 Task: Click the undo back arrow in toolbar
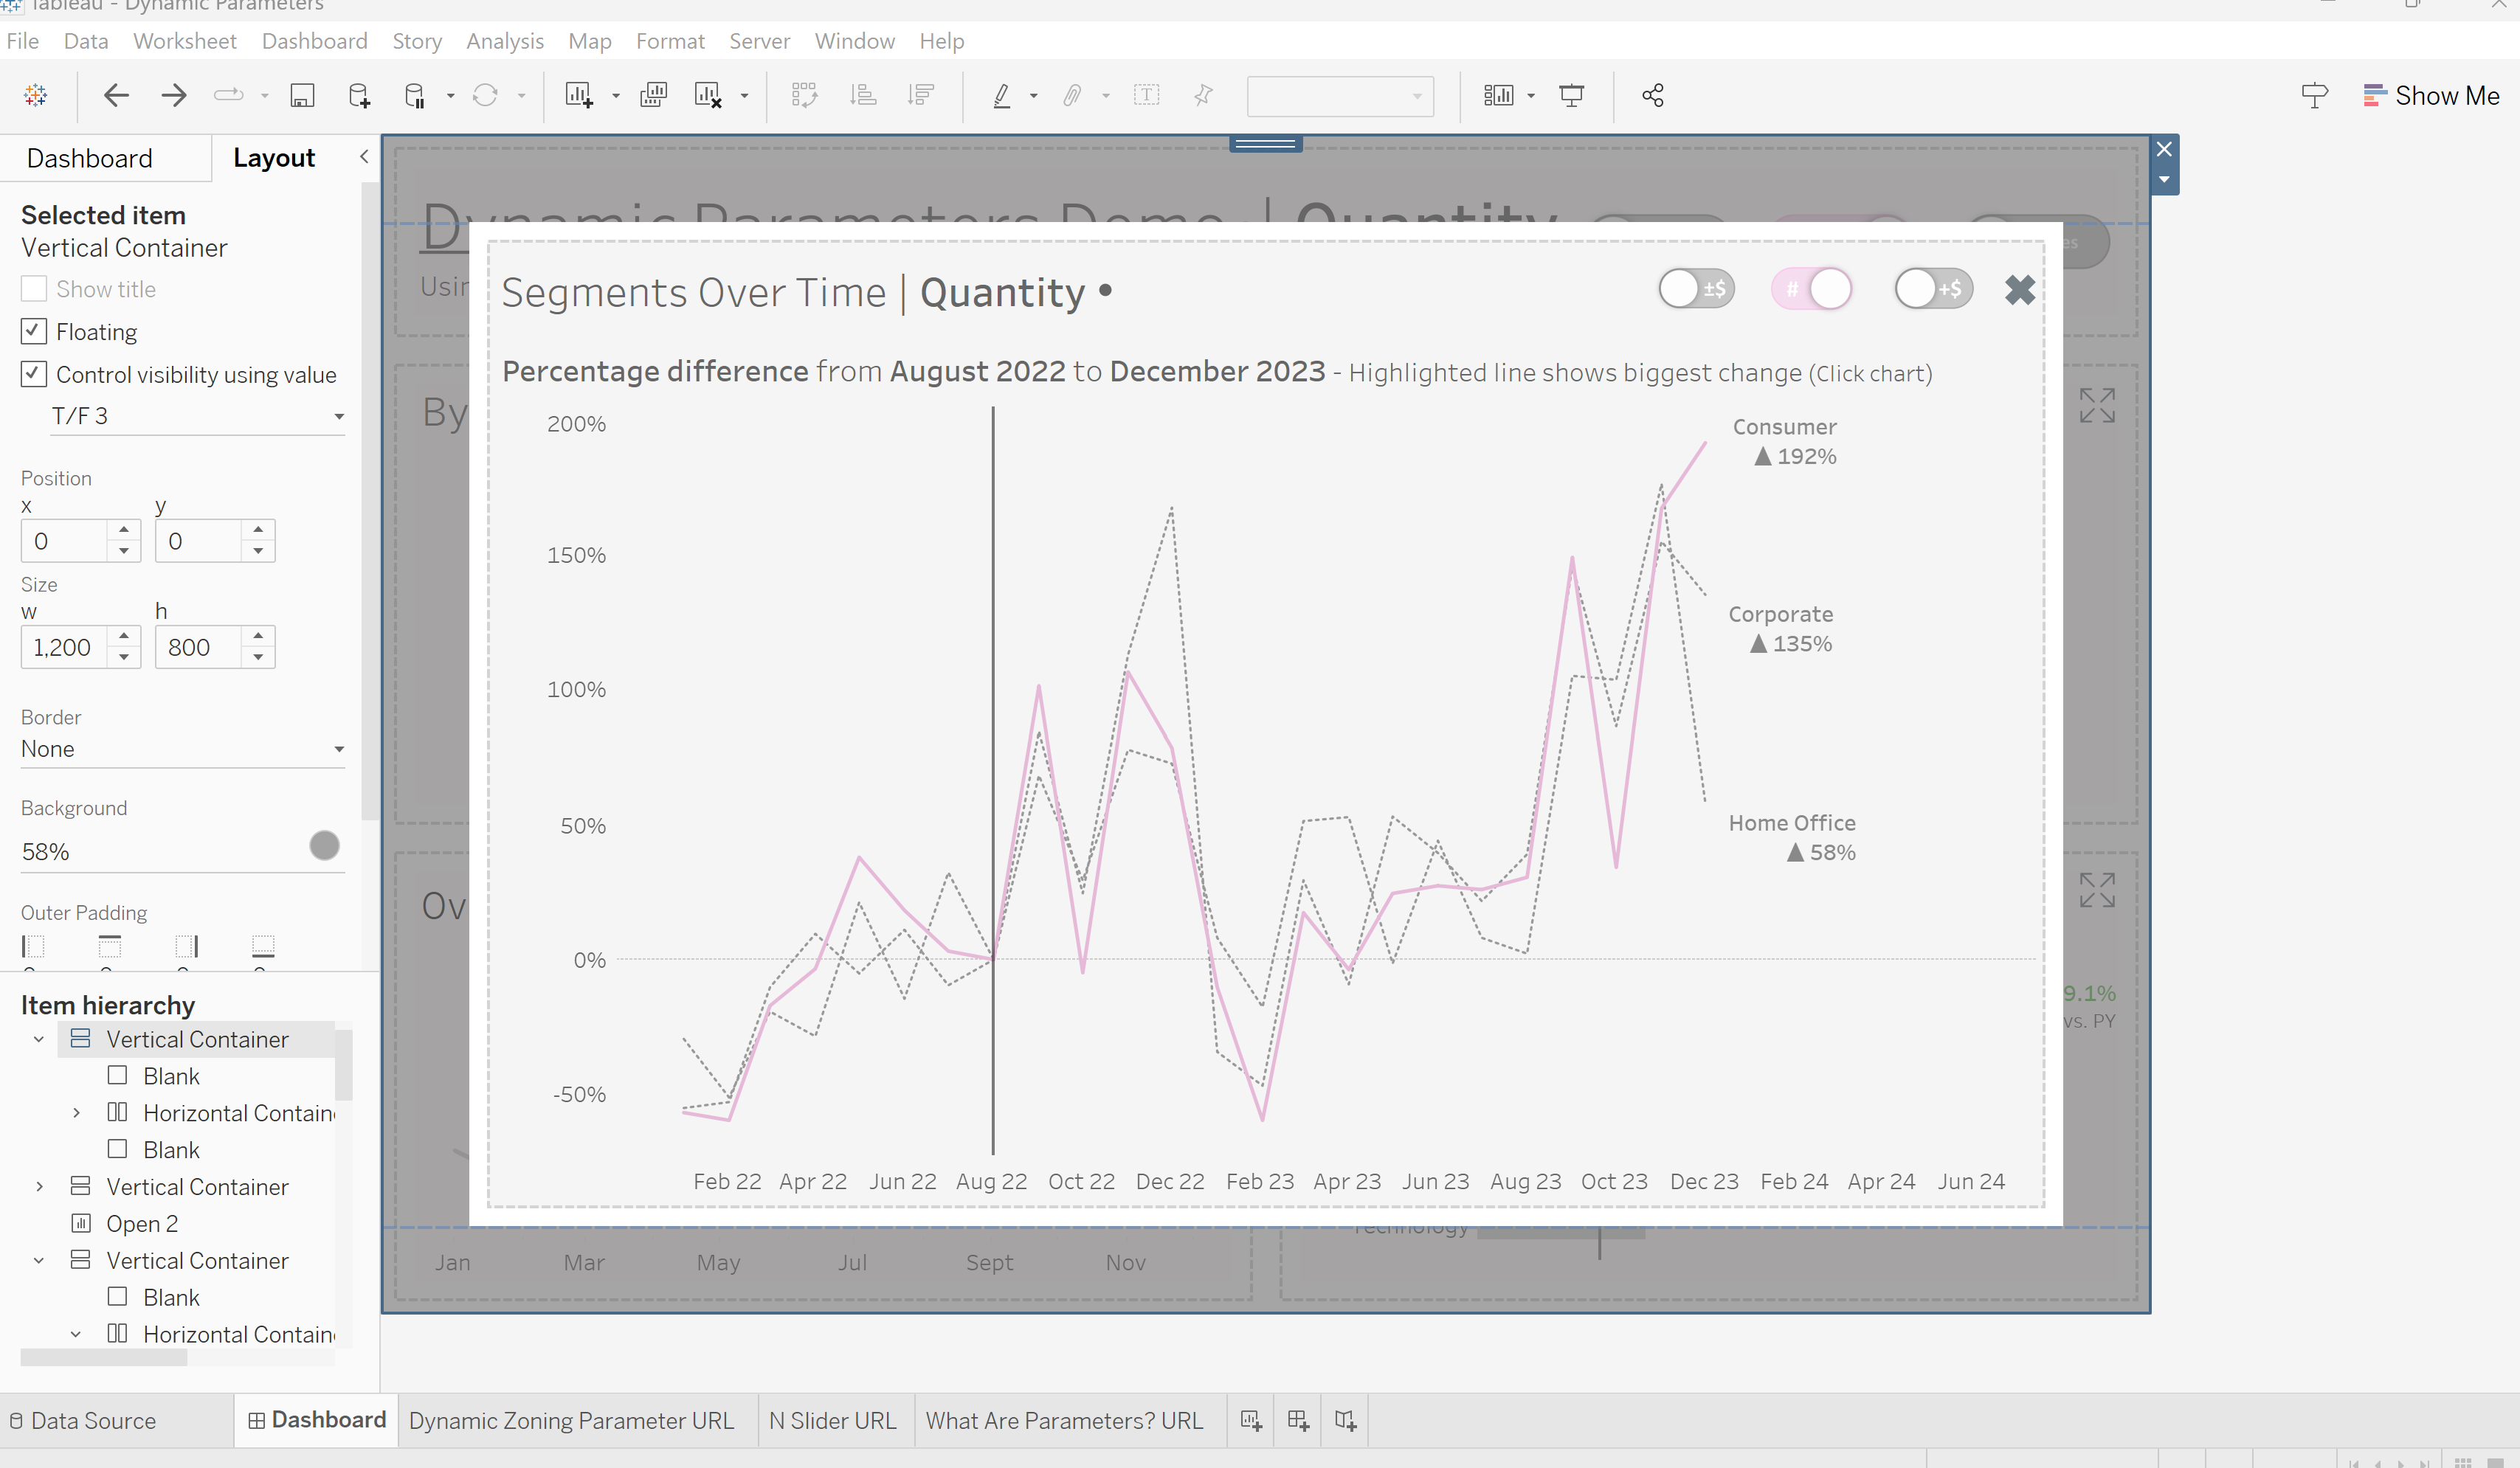[x=116, y=95]
